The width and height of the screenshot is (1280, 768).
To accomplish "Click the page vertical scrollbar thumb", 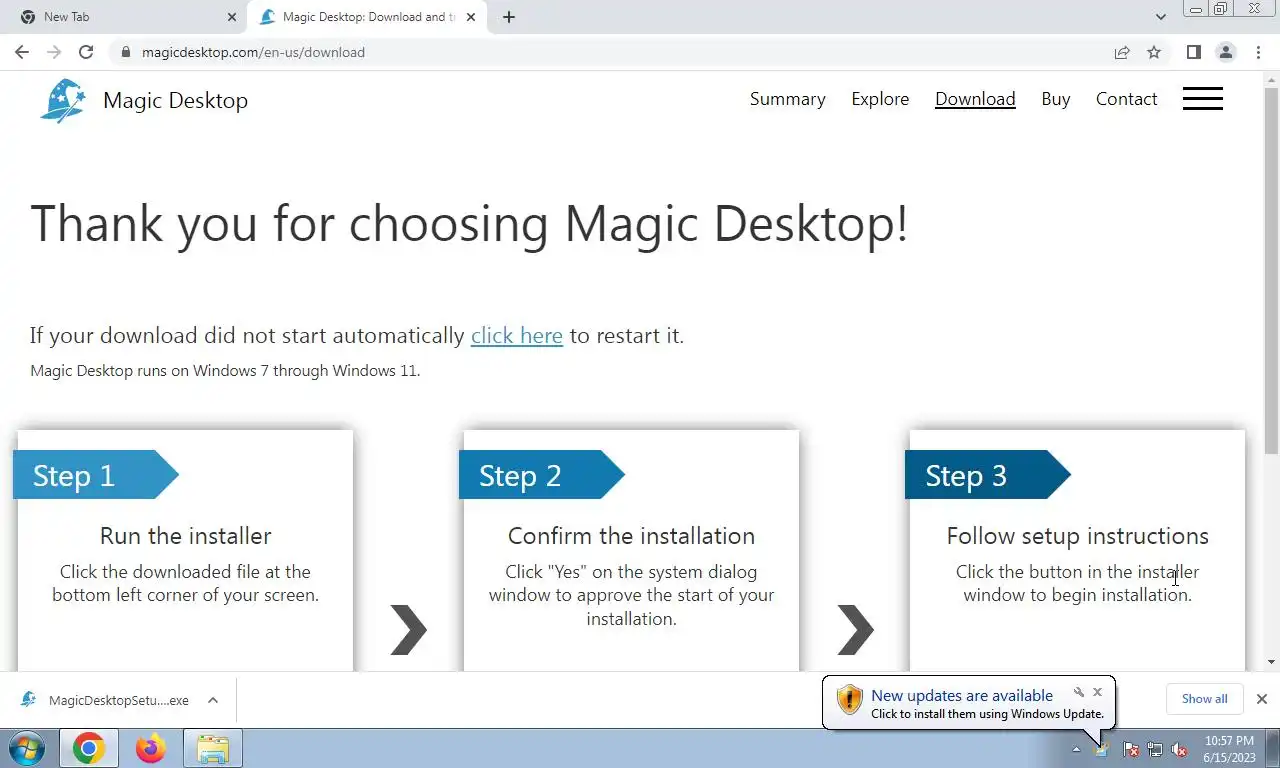I will point(1271,270).
